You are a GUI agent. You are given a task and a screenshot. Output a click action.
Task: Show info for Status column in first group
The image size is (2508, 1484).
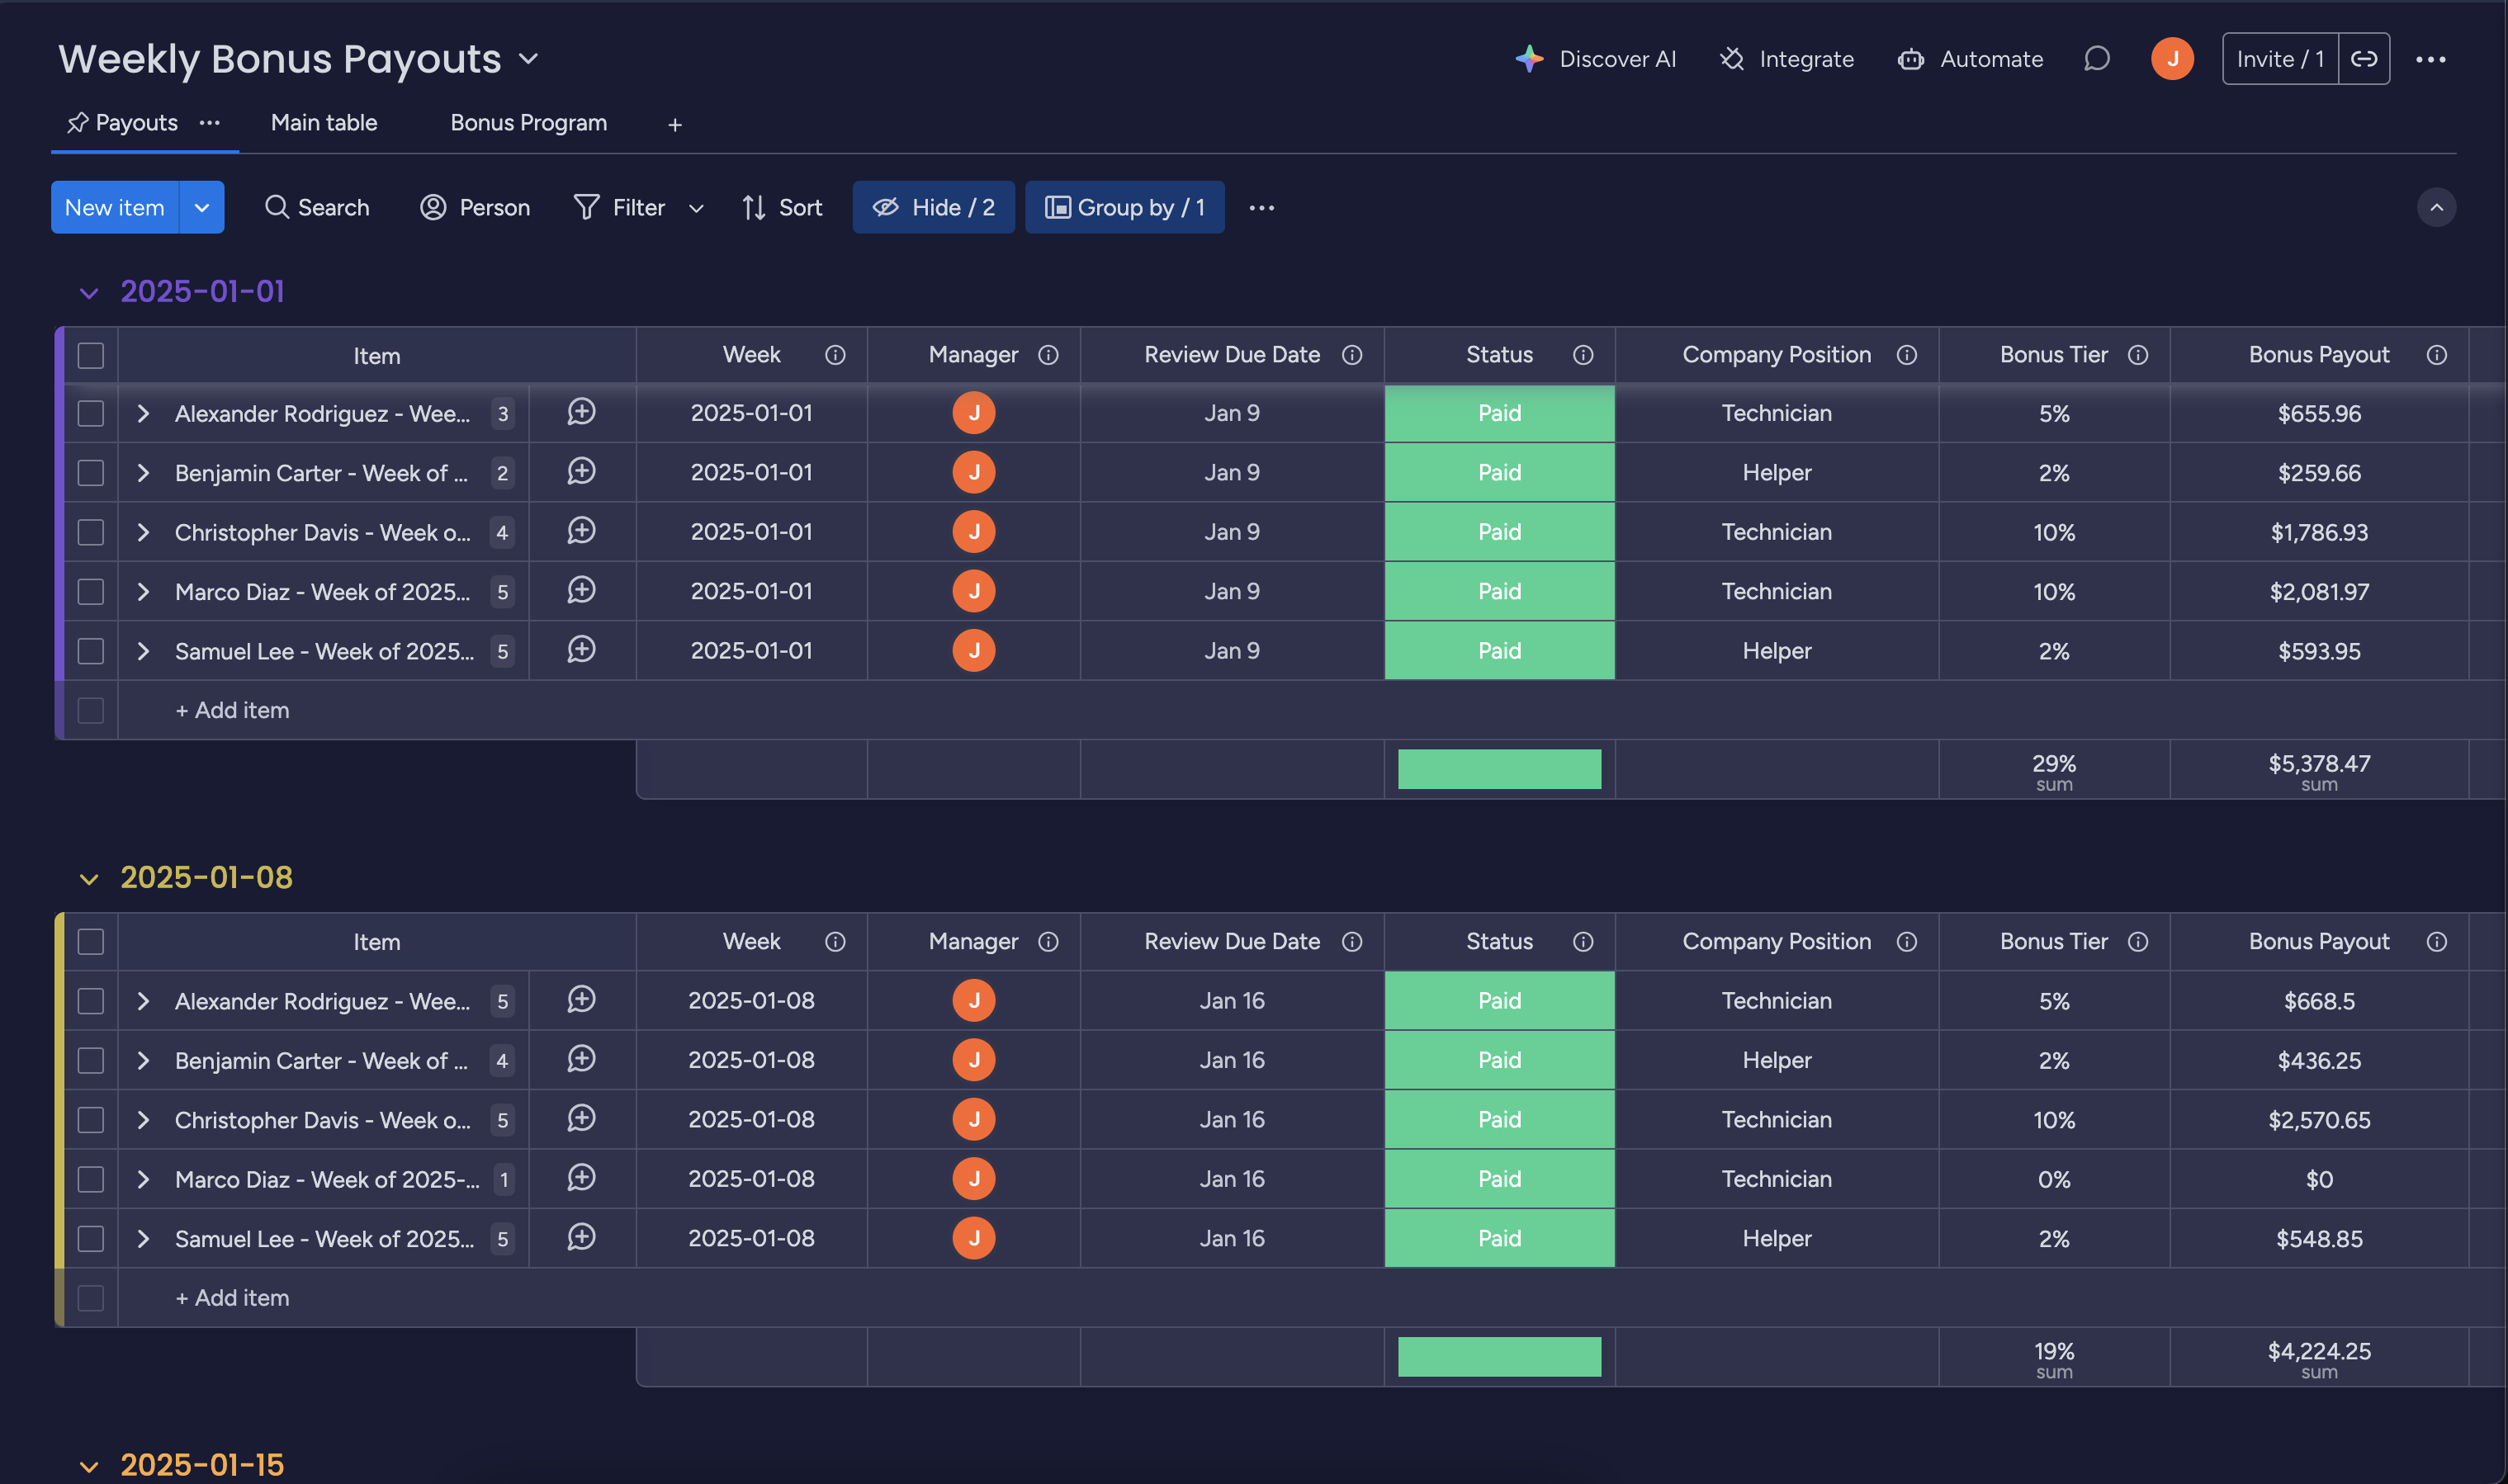1583,355
